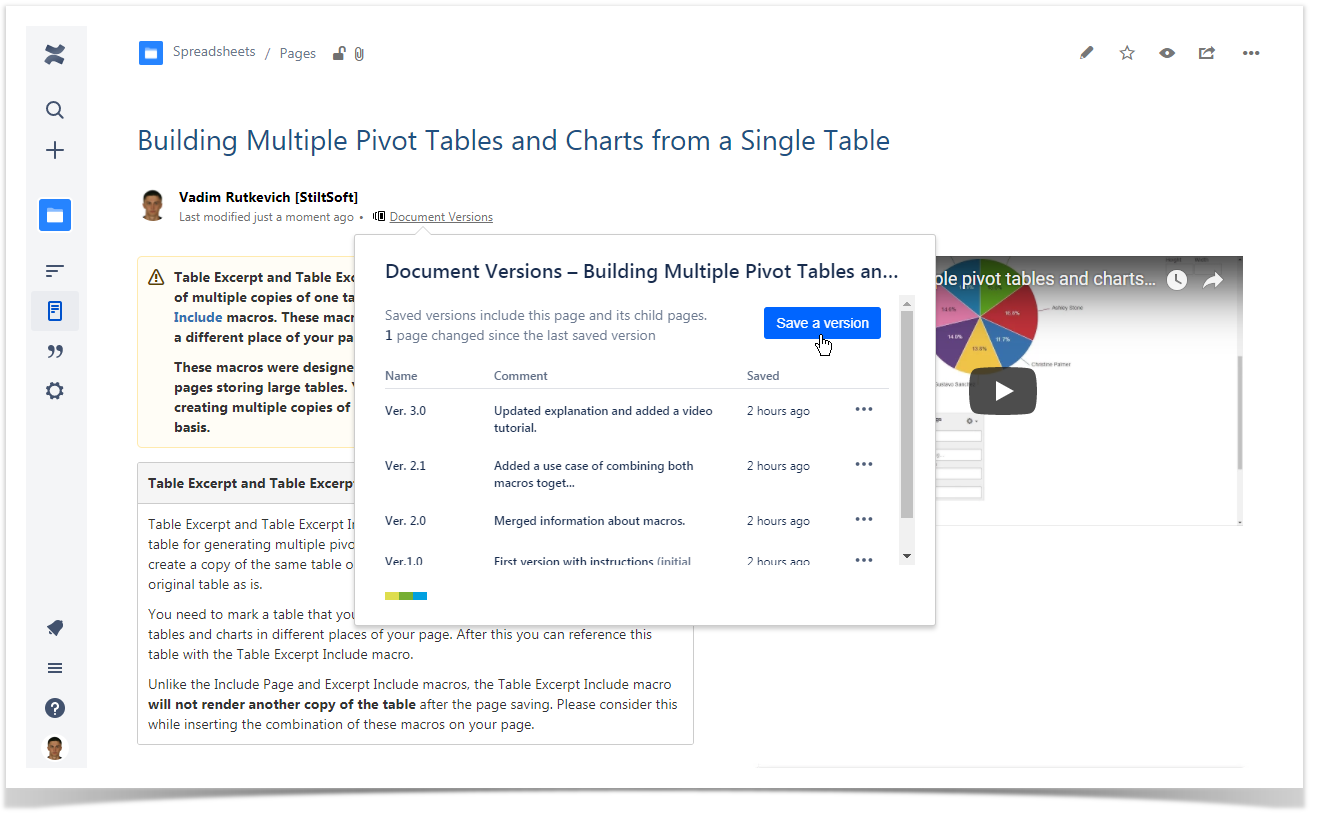Open actions menu for Ver.1.0

tap(864, 560)
